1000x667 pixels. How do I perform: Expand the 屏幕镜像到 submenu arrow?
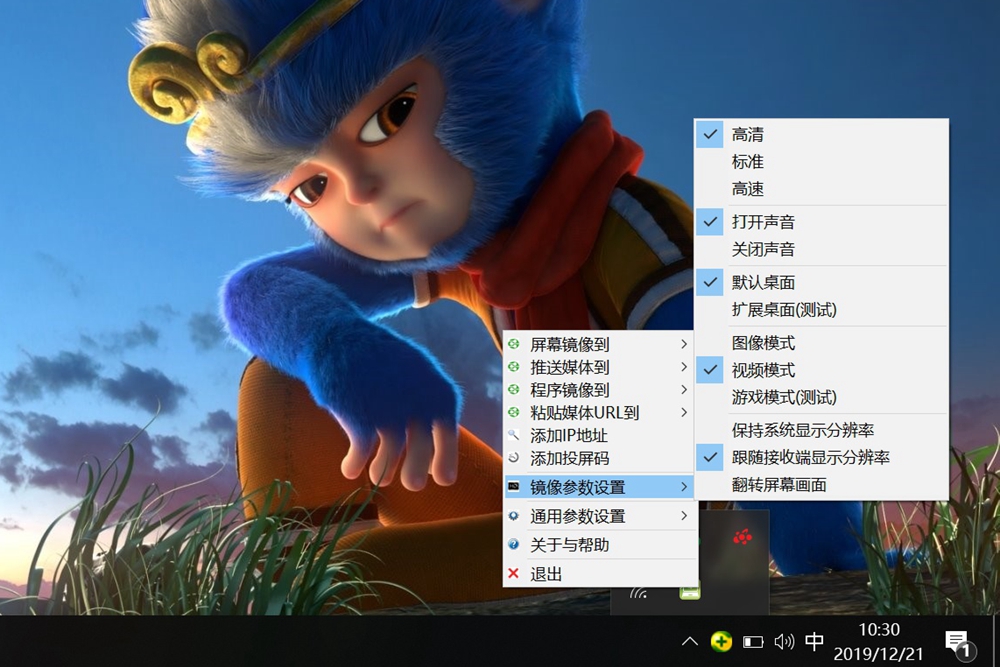click(684, 344)
